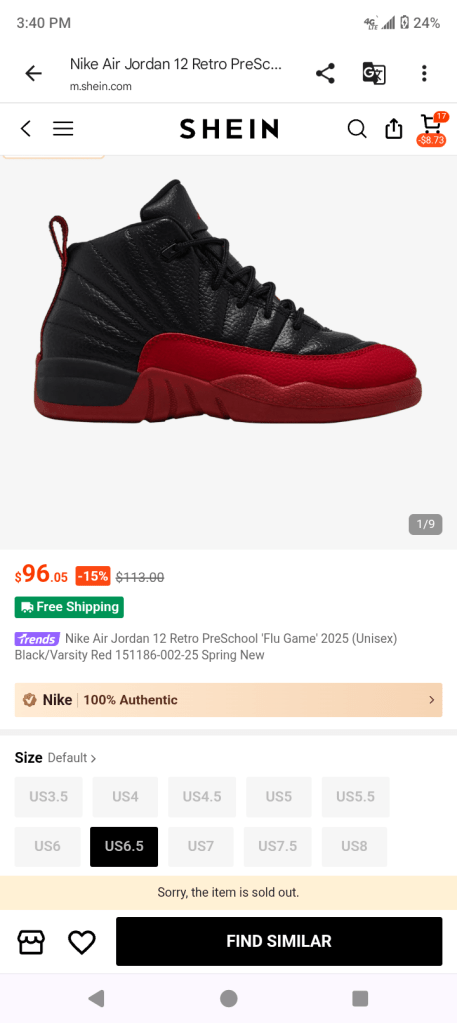
Task: Share the page using browser share icon
Action: (x=325, y=74)
